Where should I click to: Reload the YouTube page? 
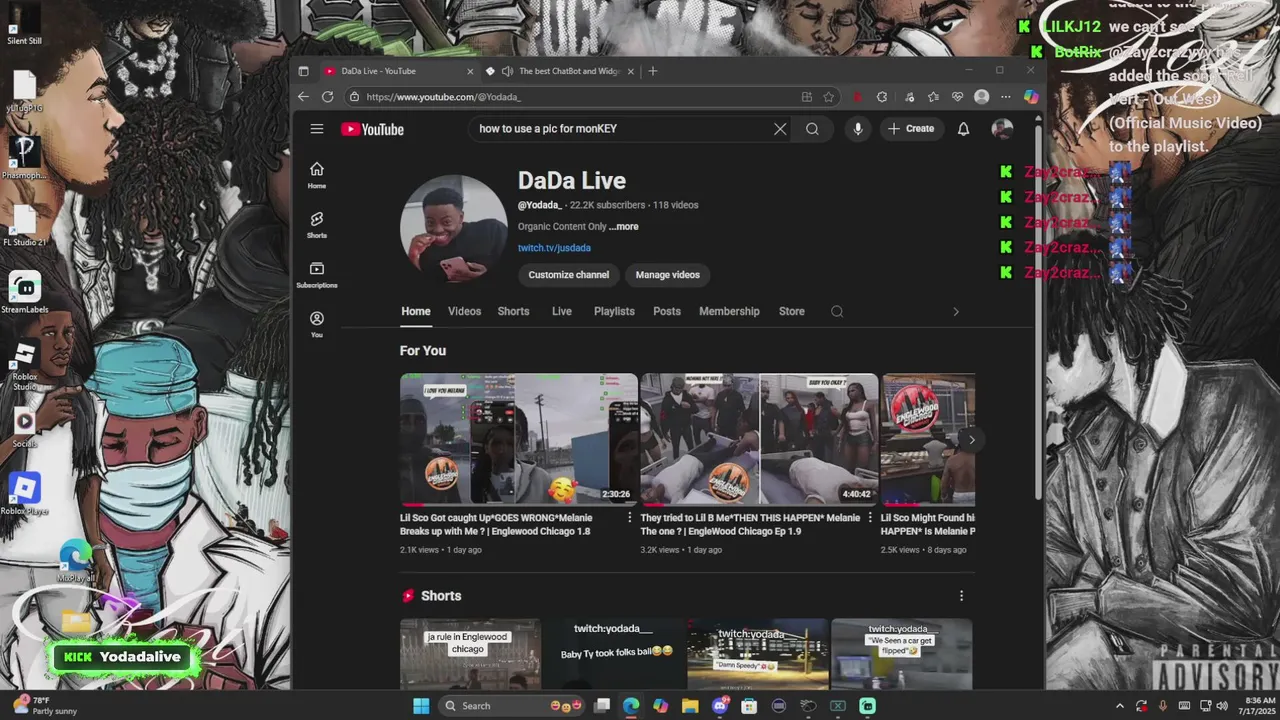[327, 97]
